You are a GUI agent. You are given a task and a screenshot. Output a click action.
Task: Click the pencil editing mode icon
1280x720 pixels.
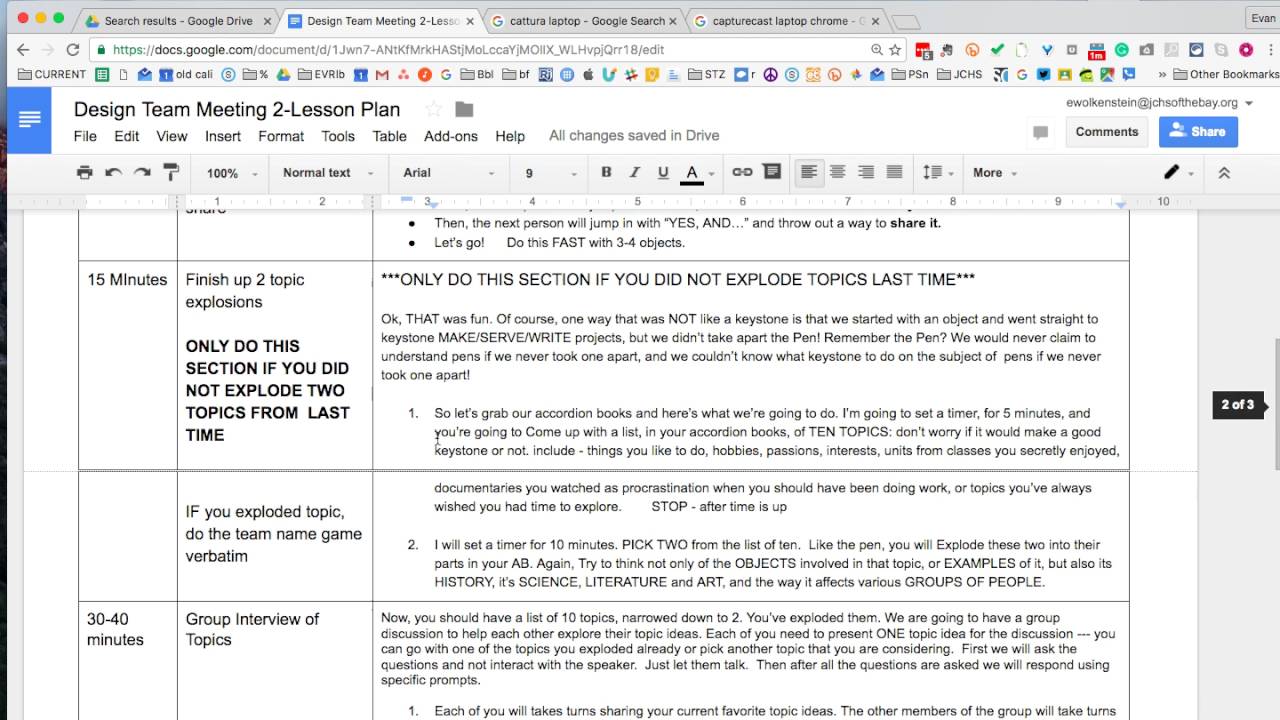pyautogui.click(x=1171, y=172)
